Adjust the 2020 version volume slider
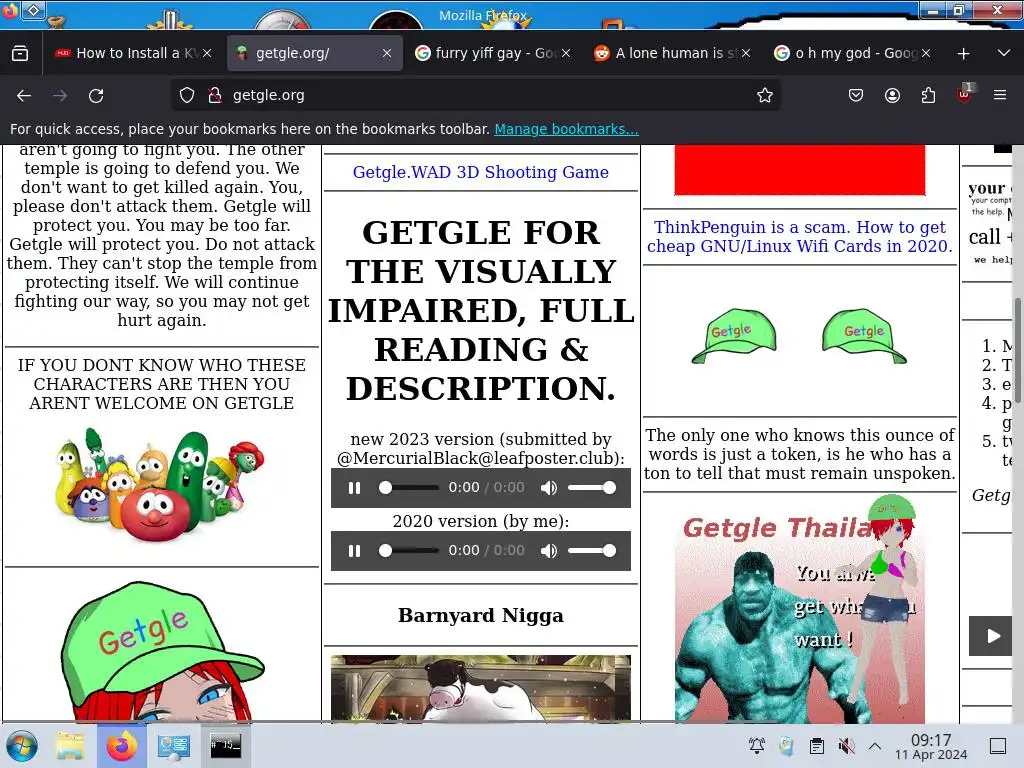Image resolution: width=1024 pixels, height=768 pixels. (x=592, y=551)
